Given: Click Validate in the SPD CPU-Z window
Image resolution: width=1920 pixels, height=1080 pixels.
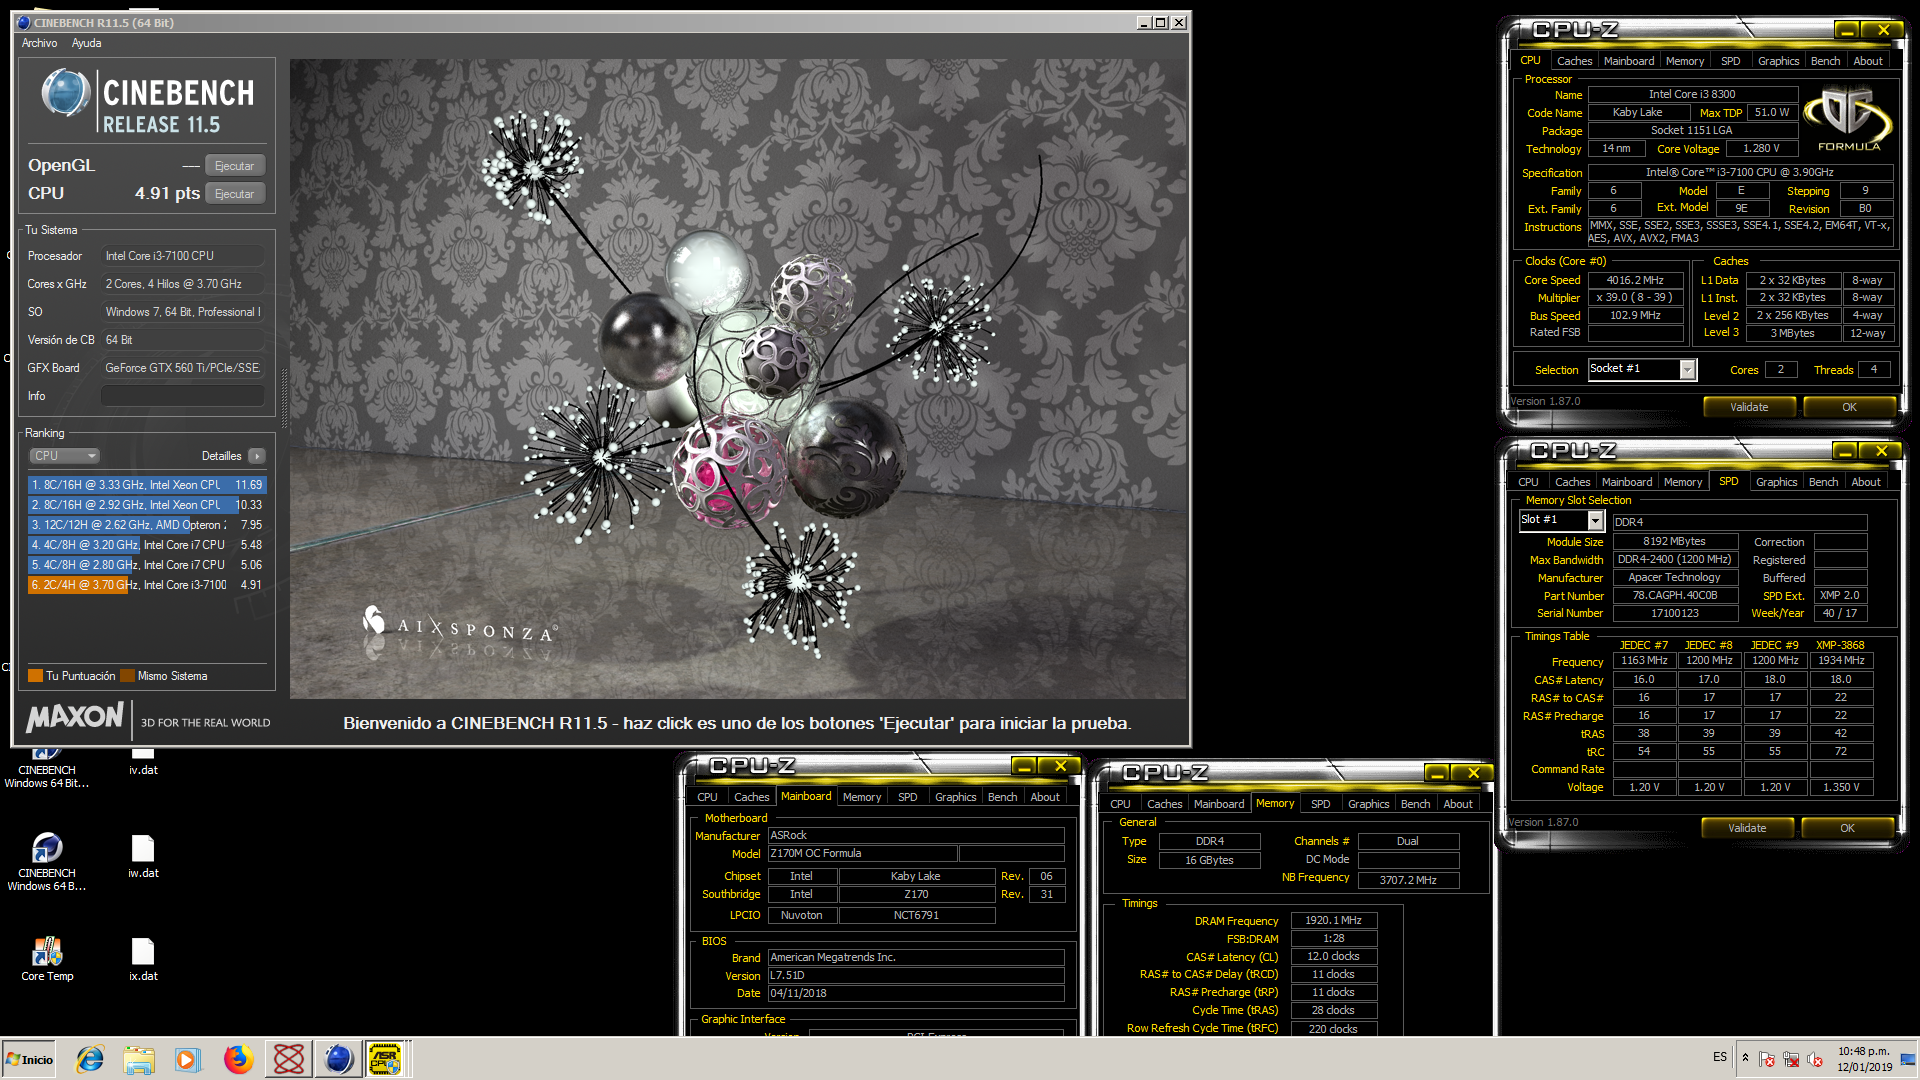Looking at the screenshot, I should 1747,828.
